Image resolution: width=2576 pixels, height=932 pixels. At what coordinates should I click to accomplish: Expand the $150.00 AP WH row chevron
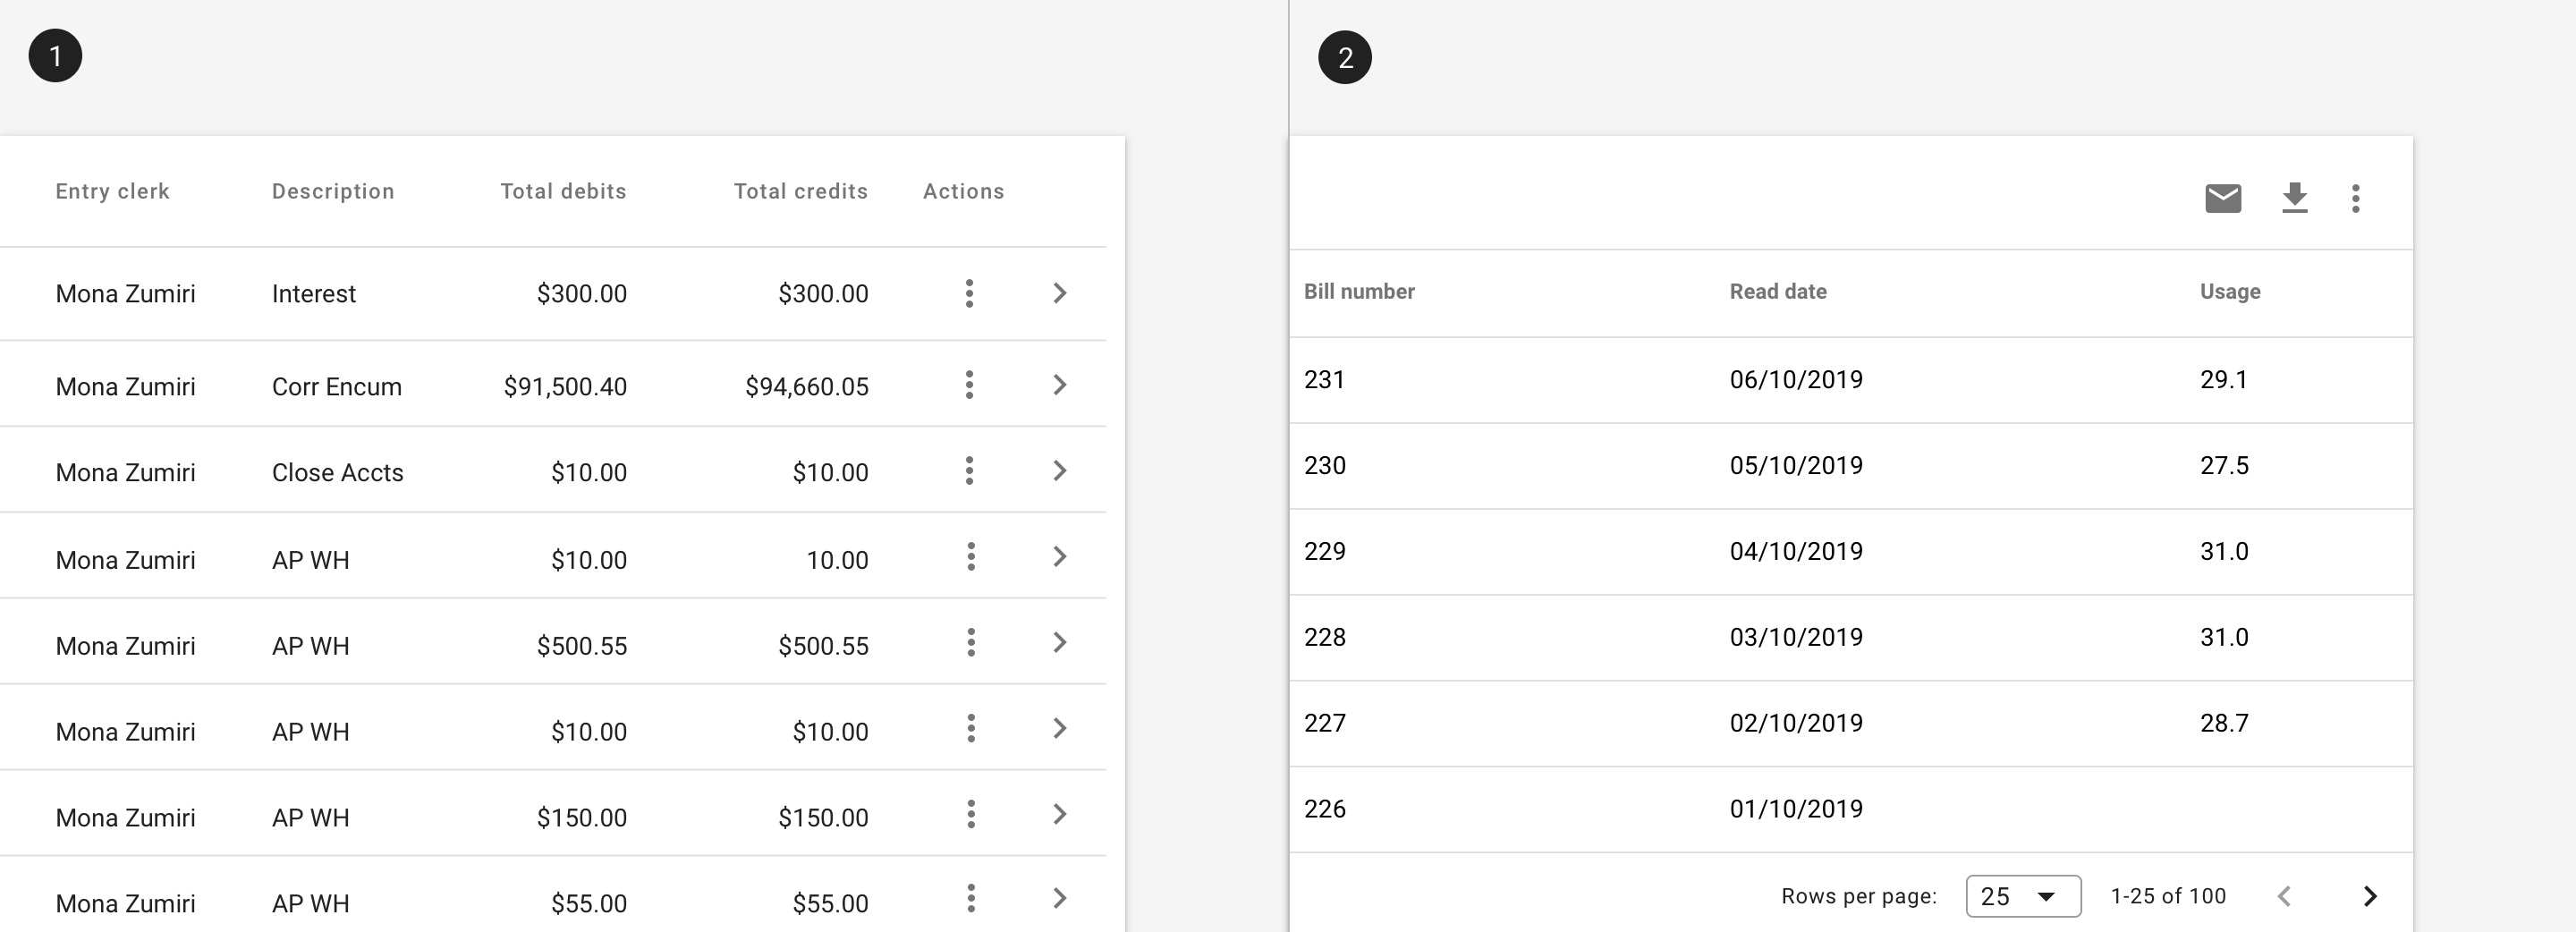pos(1060,815)
